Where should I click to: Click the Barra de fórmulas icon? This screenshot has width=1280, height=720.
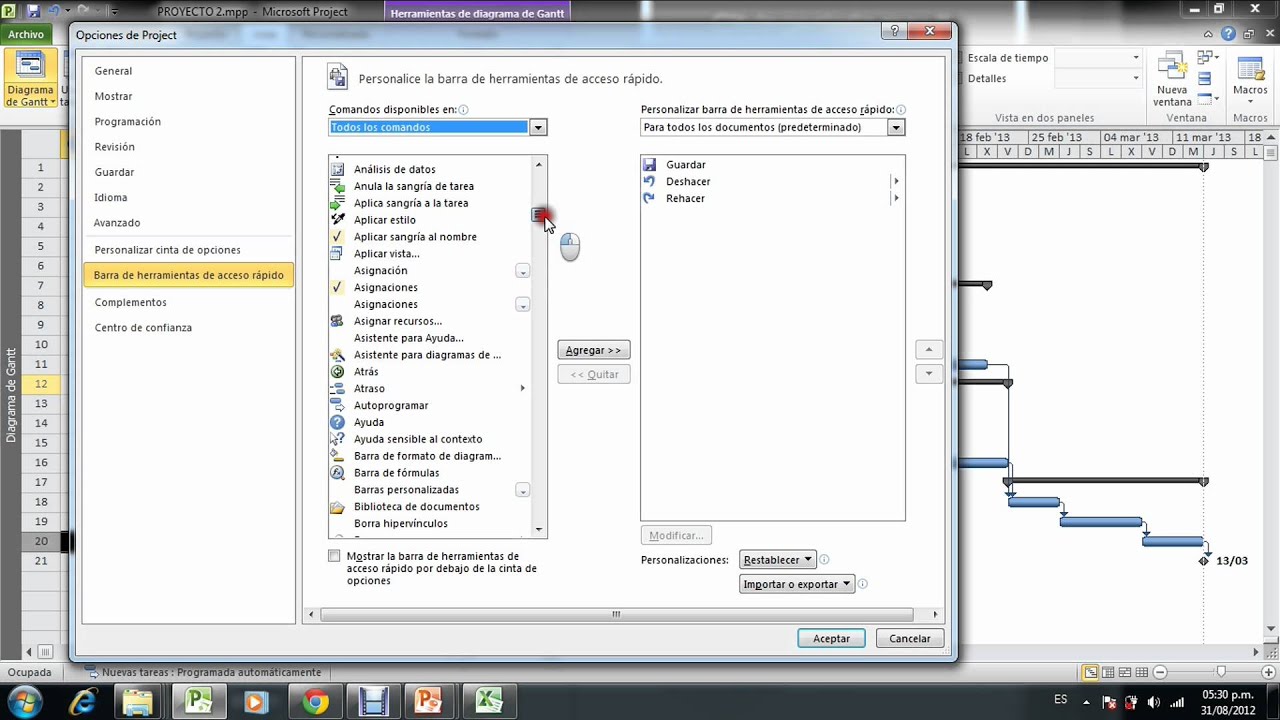(x=337, y=473)
